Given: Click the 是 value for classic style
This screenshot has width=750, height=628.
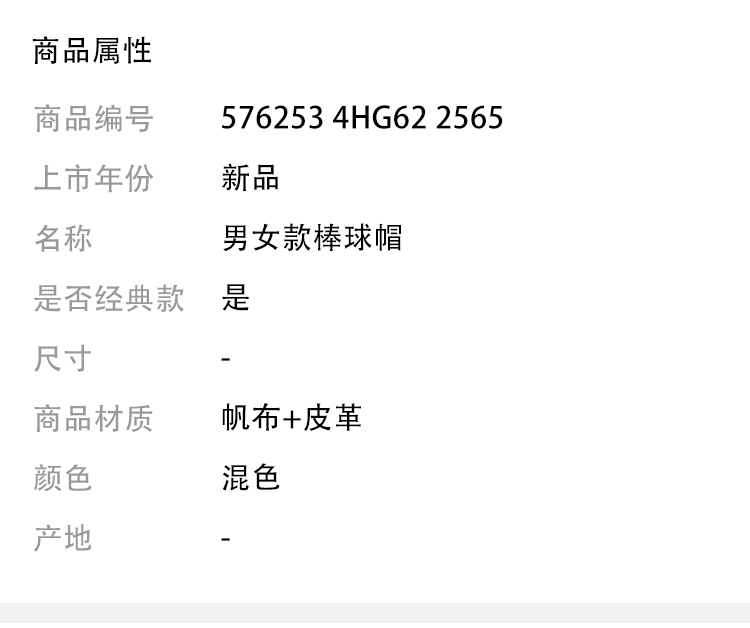Looking at the screenshot, I should [235, 297].
